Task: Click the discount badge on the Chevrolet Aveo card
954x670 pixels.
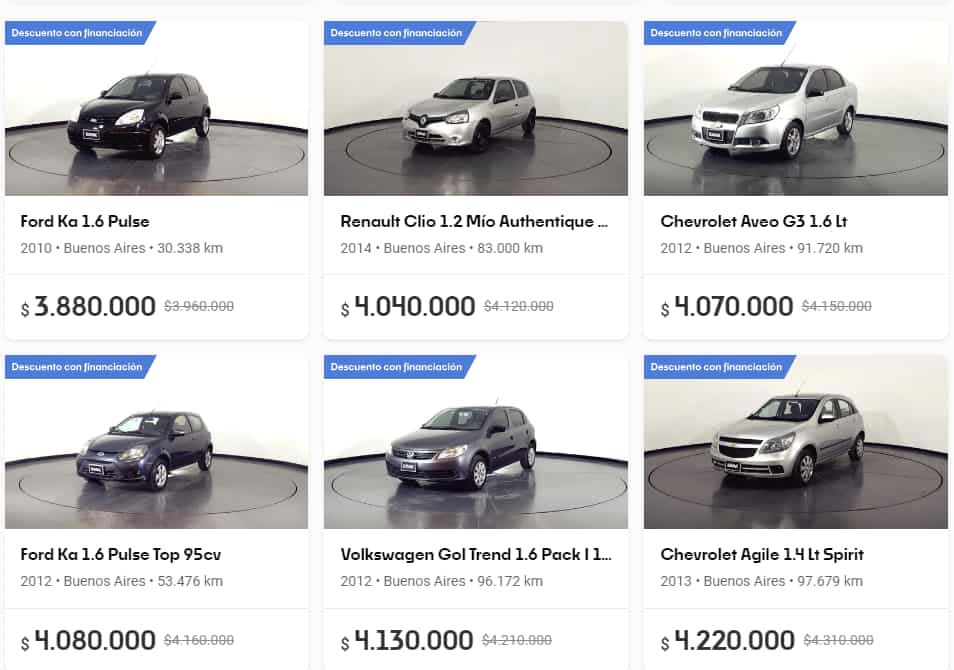Action: [712, 32]
